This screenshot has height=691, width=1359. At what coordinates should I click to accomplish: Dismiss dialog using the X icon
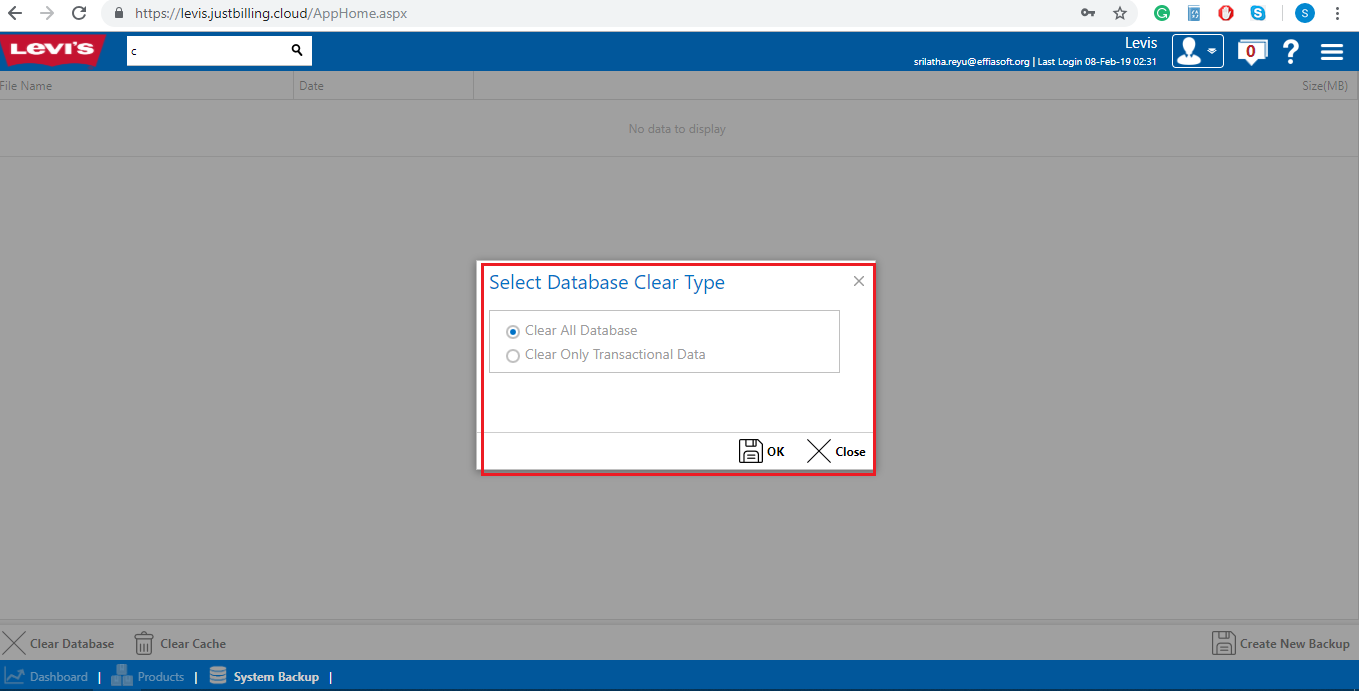coord(858,281)
